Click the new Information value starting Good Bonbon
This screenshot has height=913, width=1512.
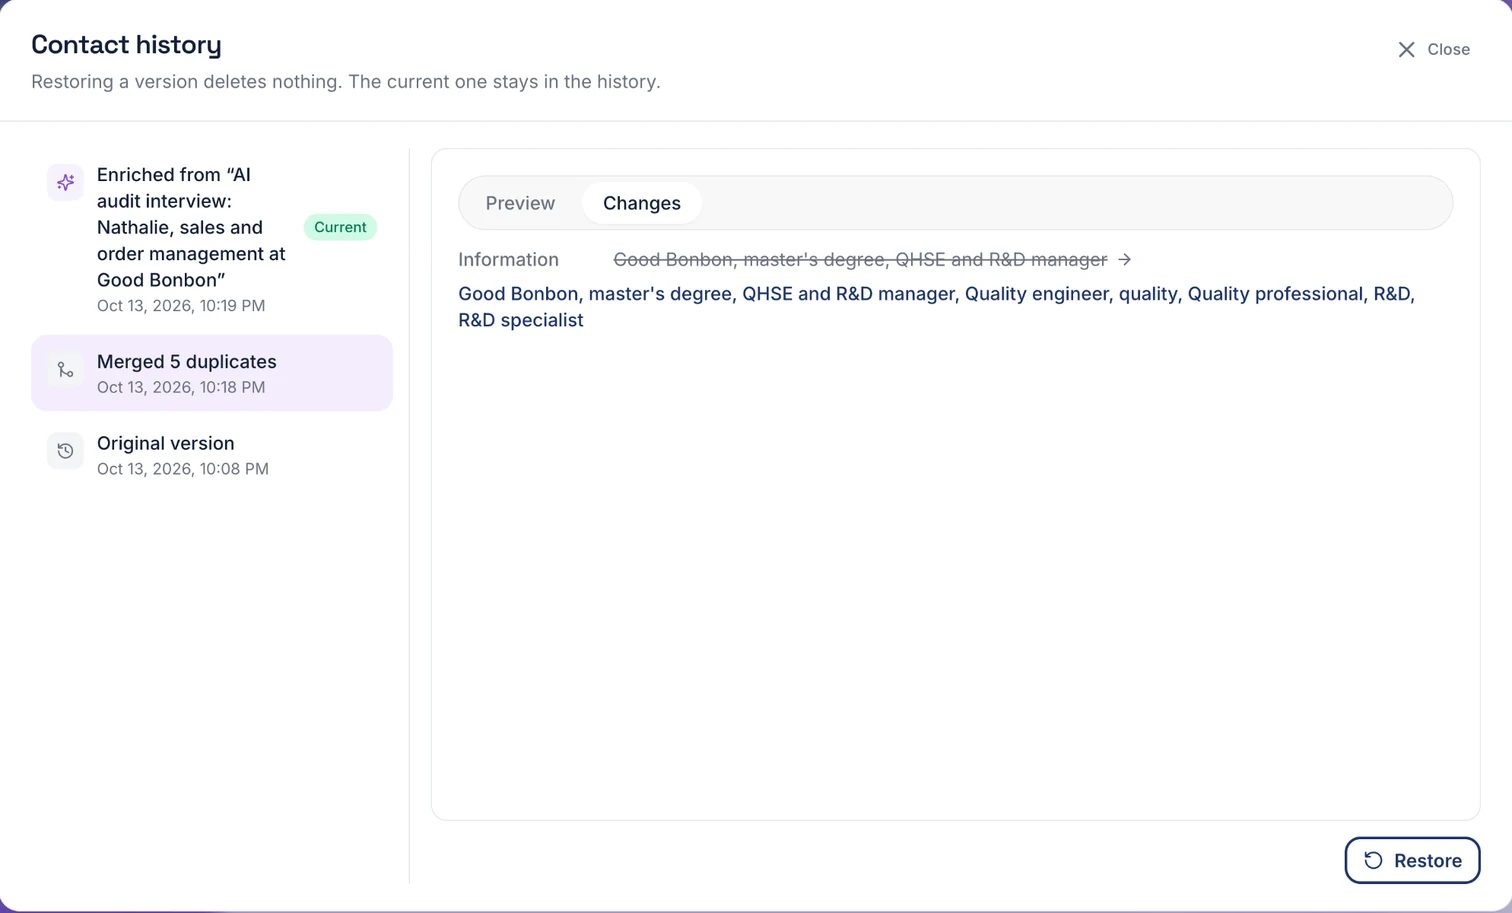pyautogui.click(x=936, y=307)
